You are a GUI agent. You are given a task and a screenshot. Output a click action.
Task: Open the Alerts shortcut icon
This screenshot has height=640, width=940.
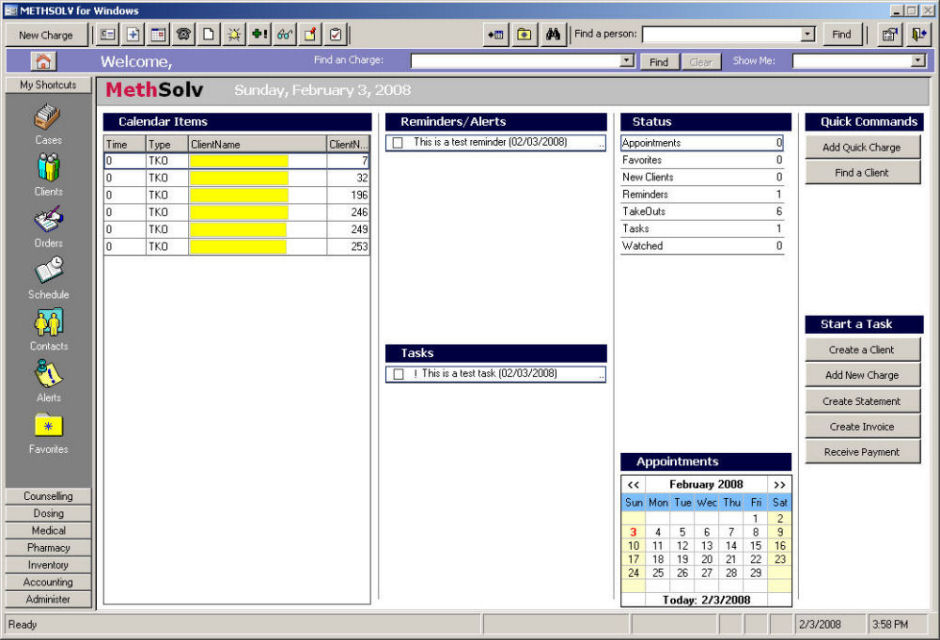[x=48, y=374]
